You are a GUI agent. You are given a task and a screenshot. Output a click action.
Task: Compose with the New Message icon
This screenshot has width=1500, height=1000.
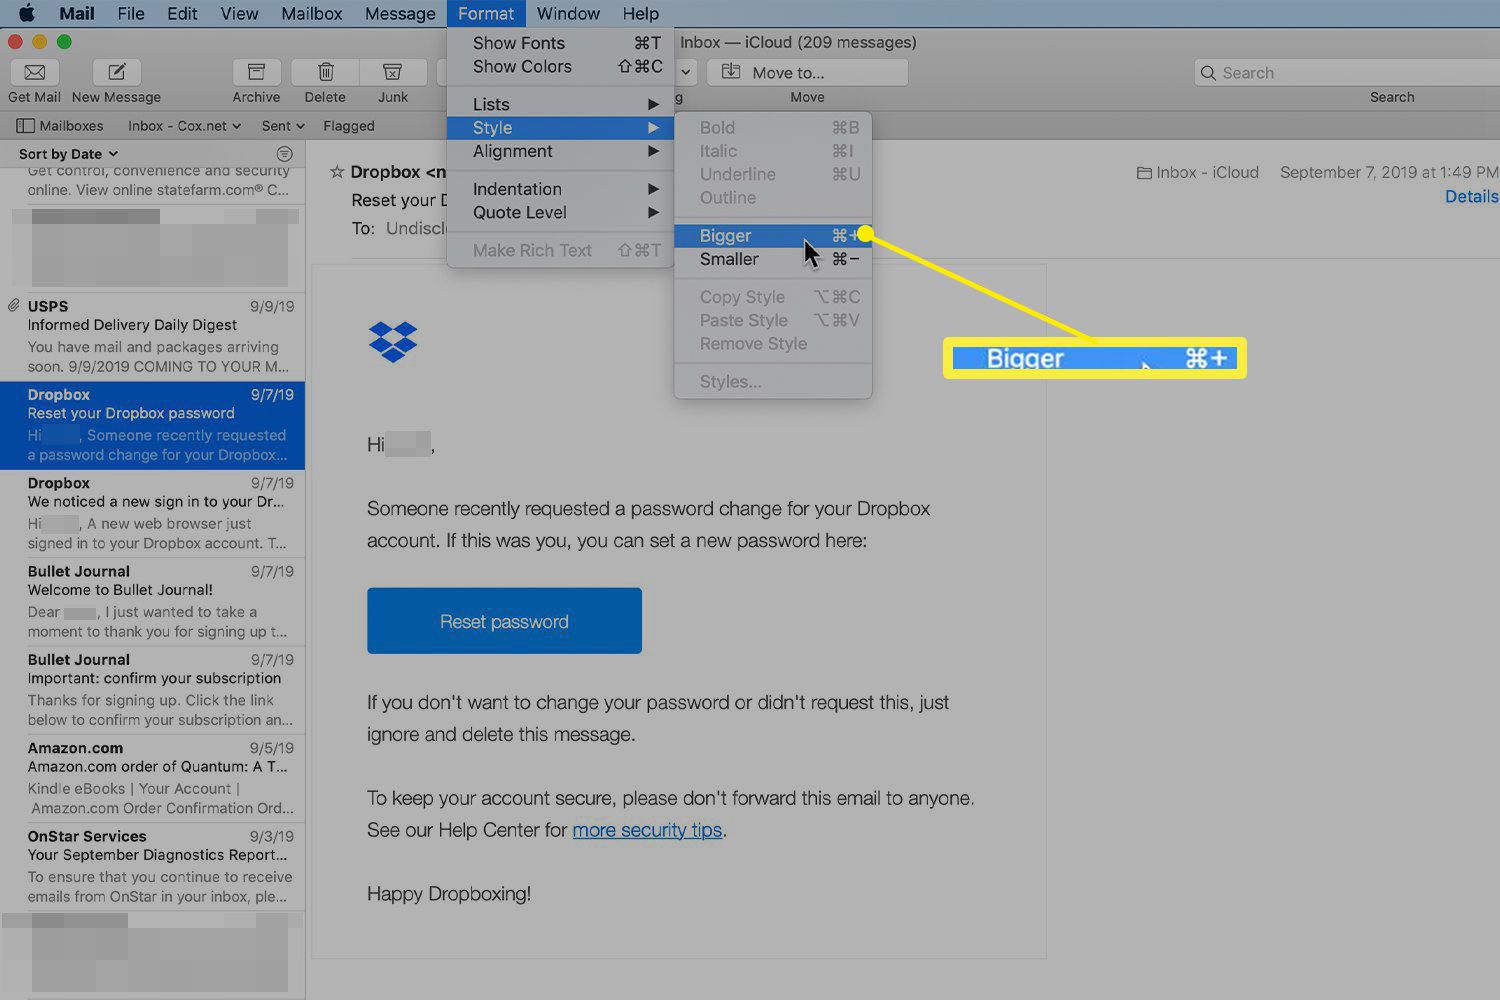pos(116,72)
